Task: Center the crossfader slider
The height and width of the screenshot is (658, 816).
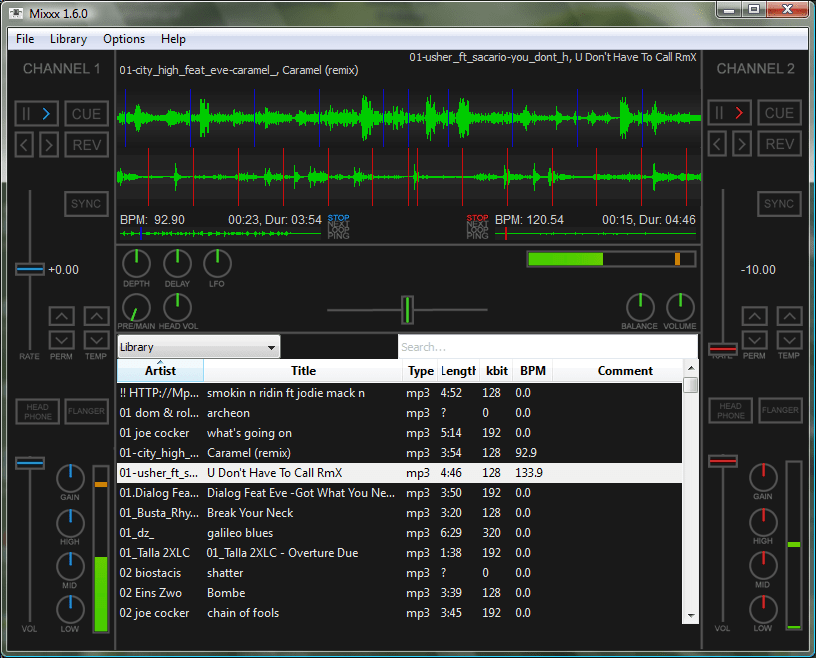Action: (x=408, y=311)
